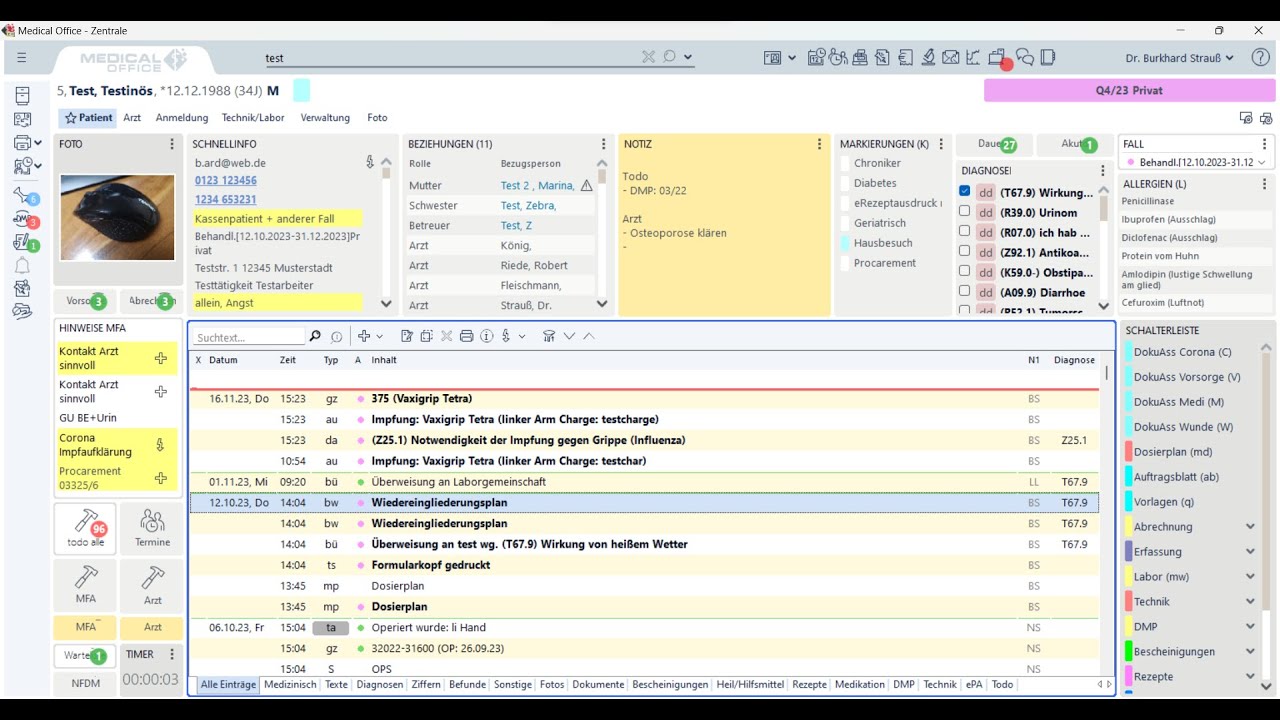Open FOTO panel three-dot menu

(x=172, y=144)
